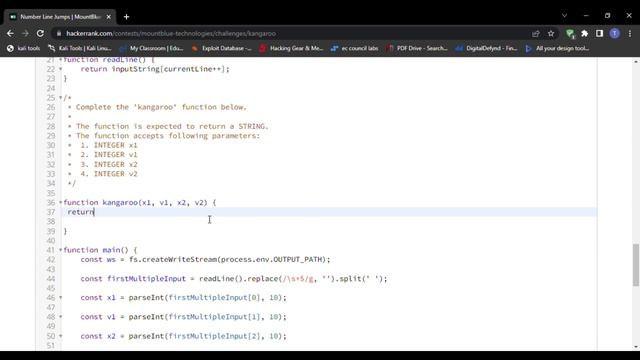Open My Classroom bookmark
The height and width of the screenshot is (360, 640).
[x=151, y=48]
